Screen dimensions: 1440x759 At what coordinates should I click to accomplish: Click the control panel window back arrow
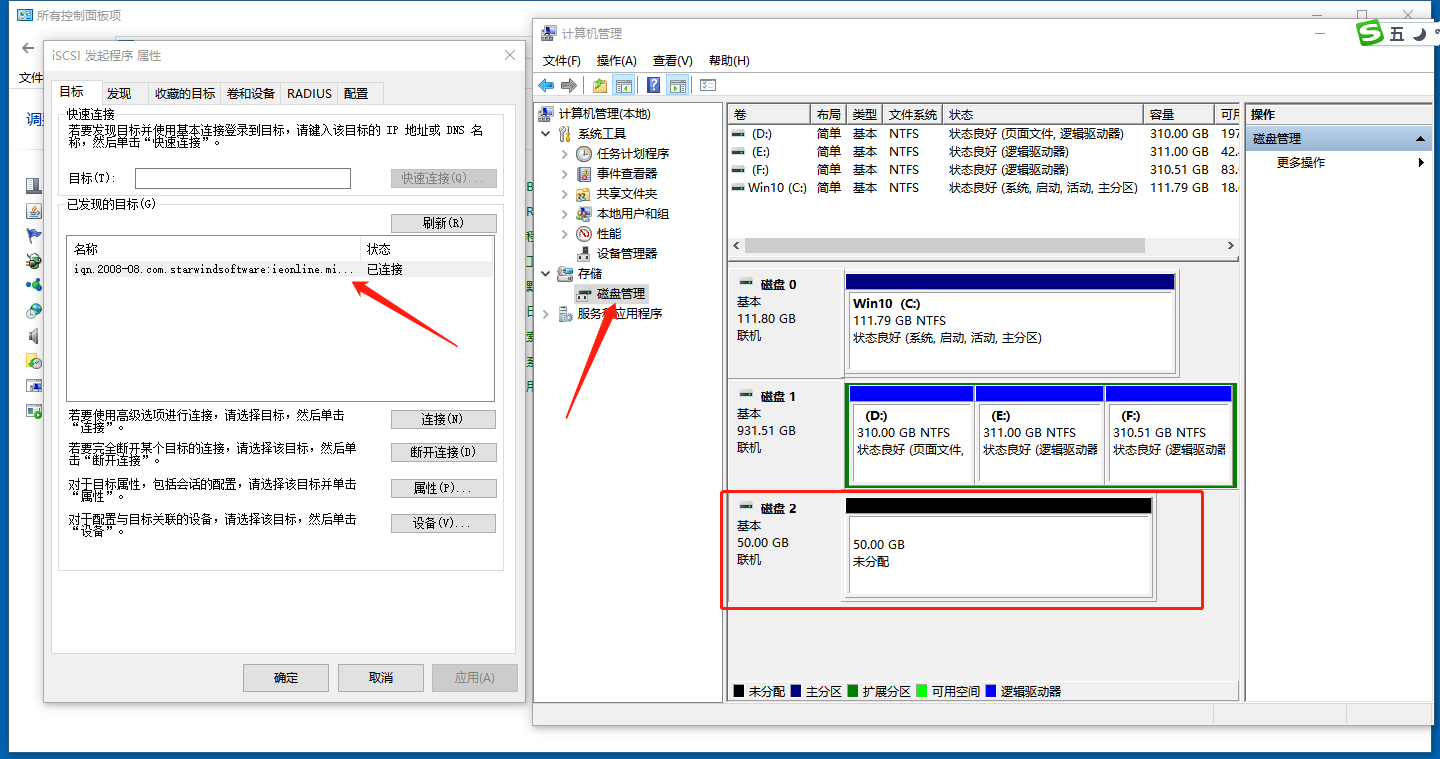(28, 48)
